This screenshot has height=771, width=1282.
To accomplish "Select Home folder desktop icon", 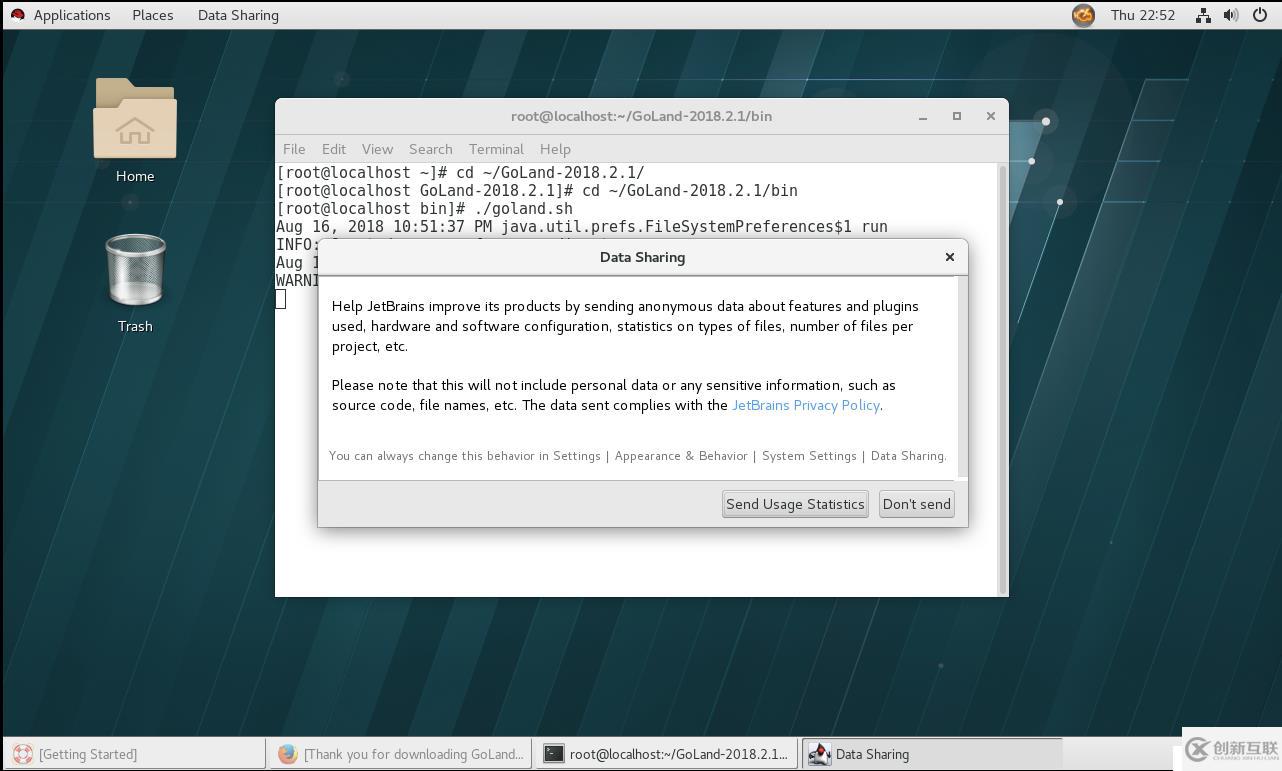I will coord(135,131).
